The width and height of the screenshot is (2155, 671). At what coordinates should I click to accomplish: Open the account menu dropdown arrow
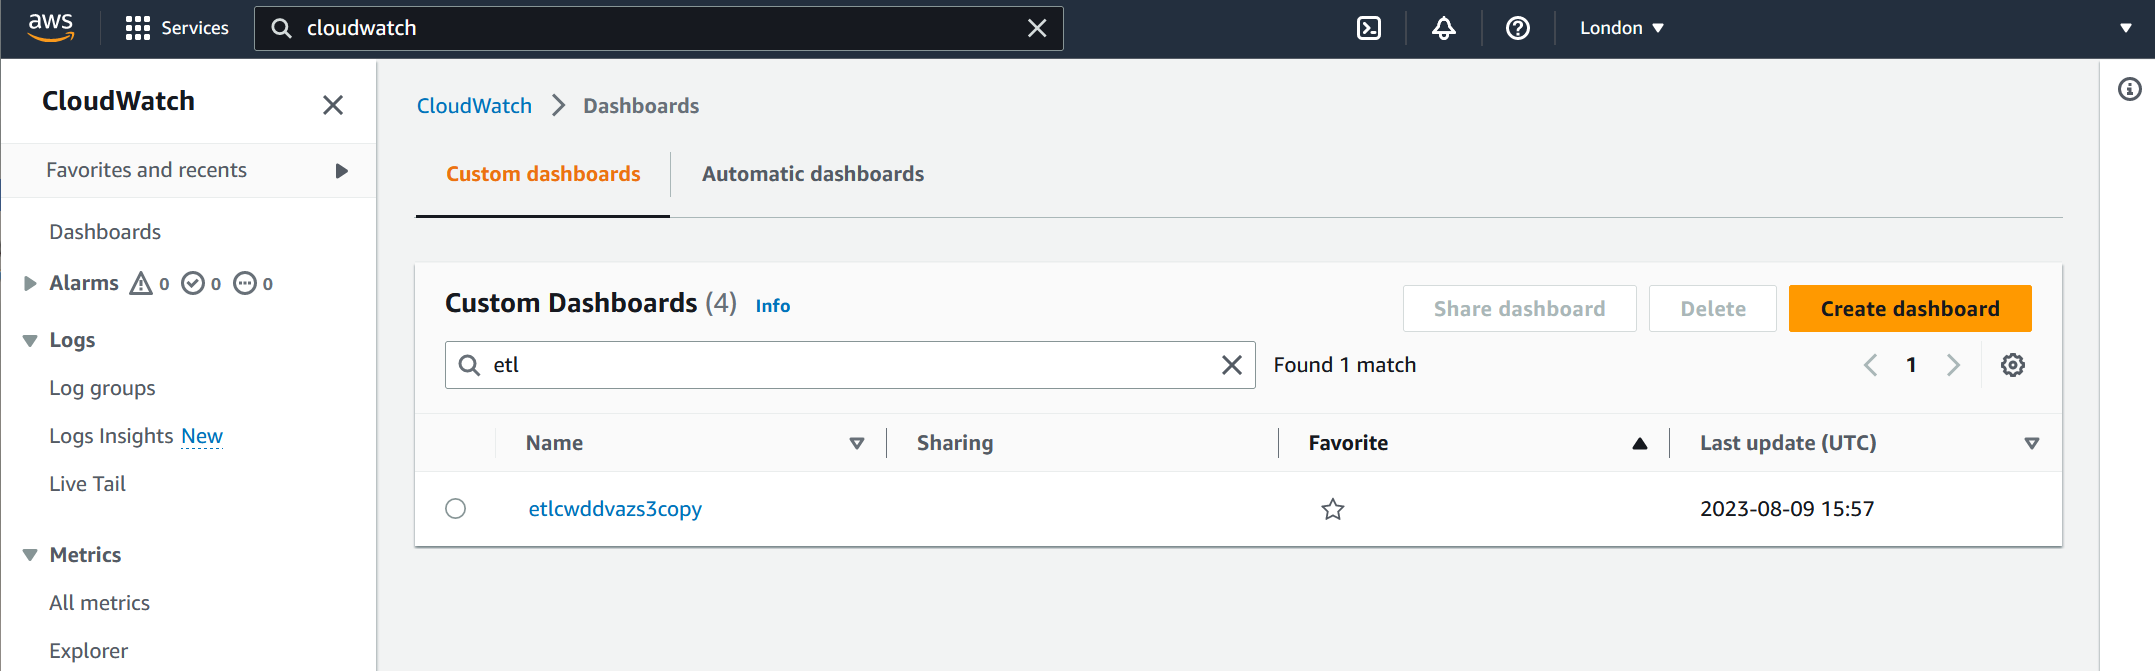pyautogui.click(x=2126, y=28)
